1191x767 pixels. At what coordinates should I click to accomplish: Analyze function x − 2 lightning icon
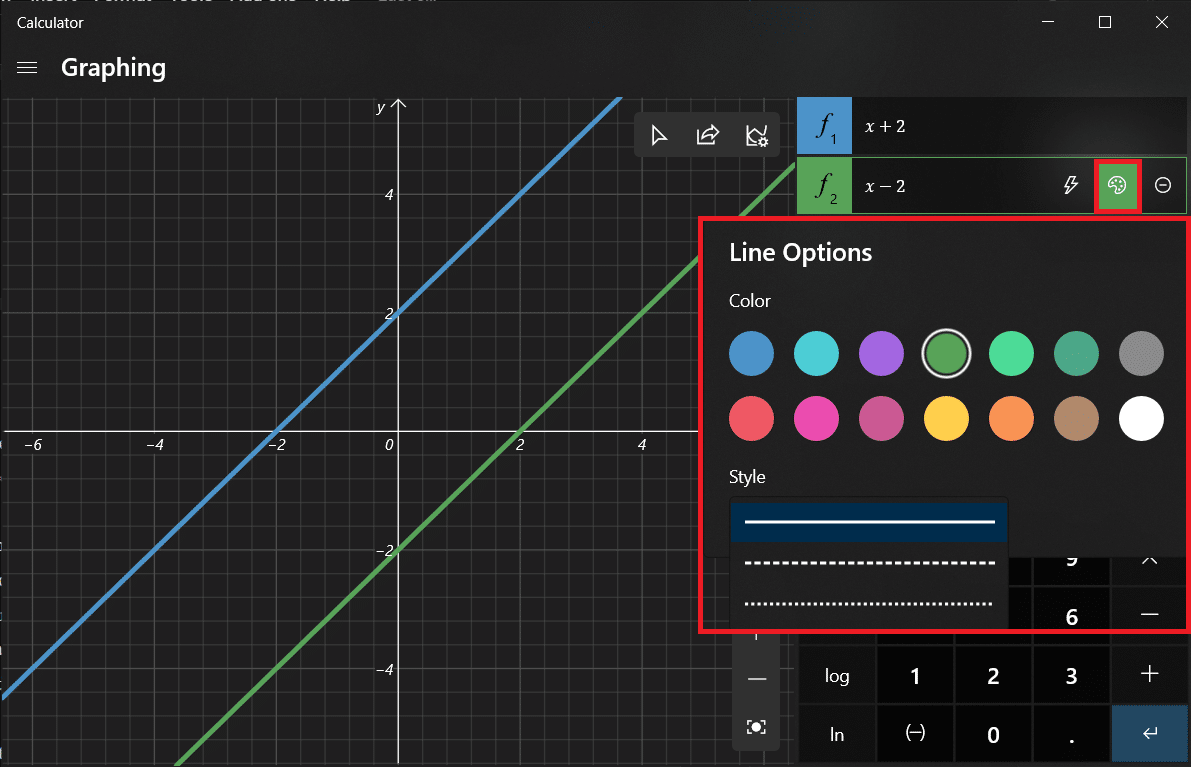point(1070,185)
